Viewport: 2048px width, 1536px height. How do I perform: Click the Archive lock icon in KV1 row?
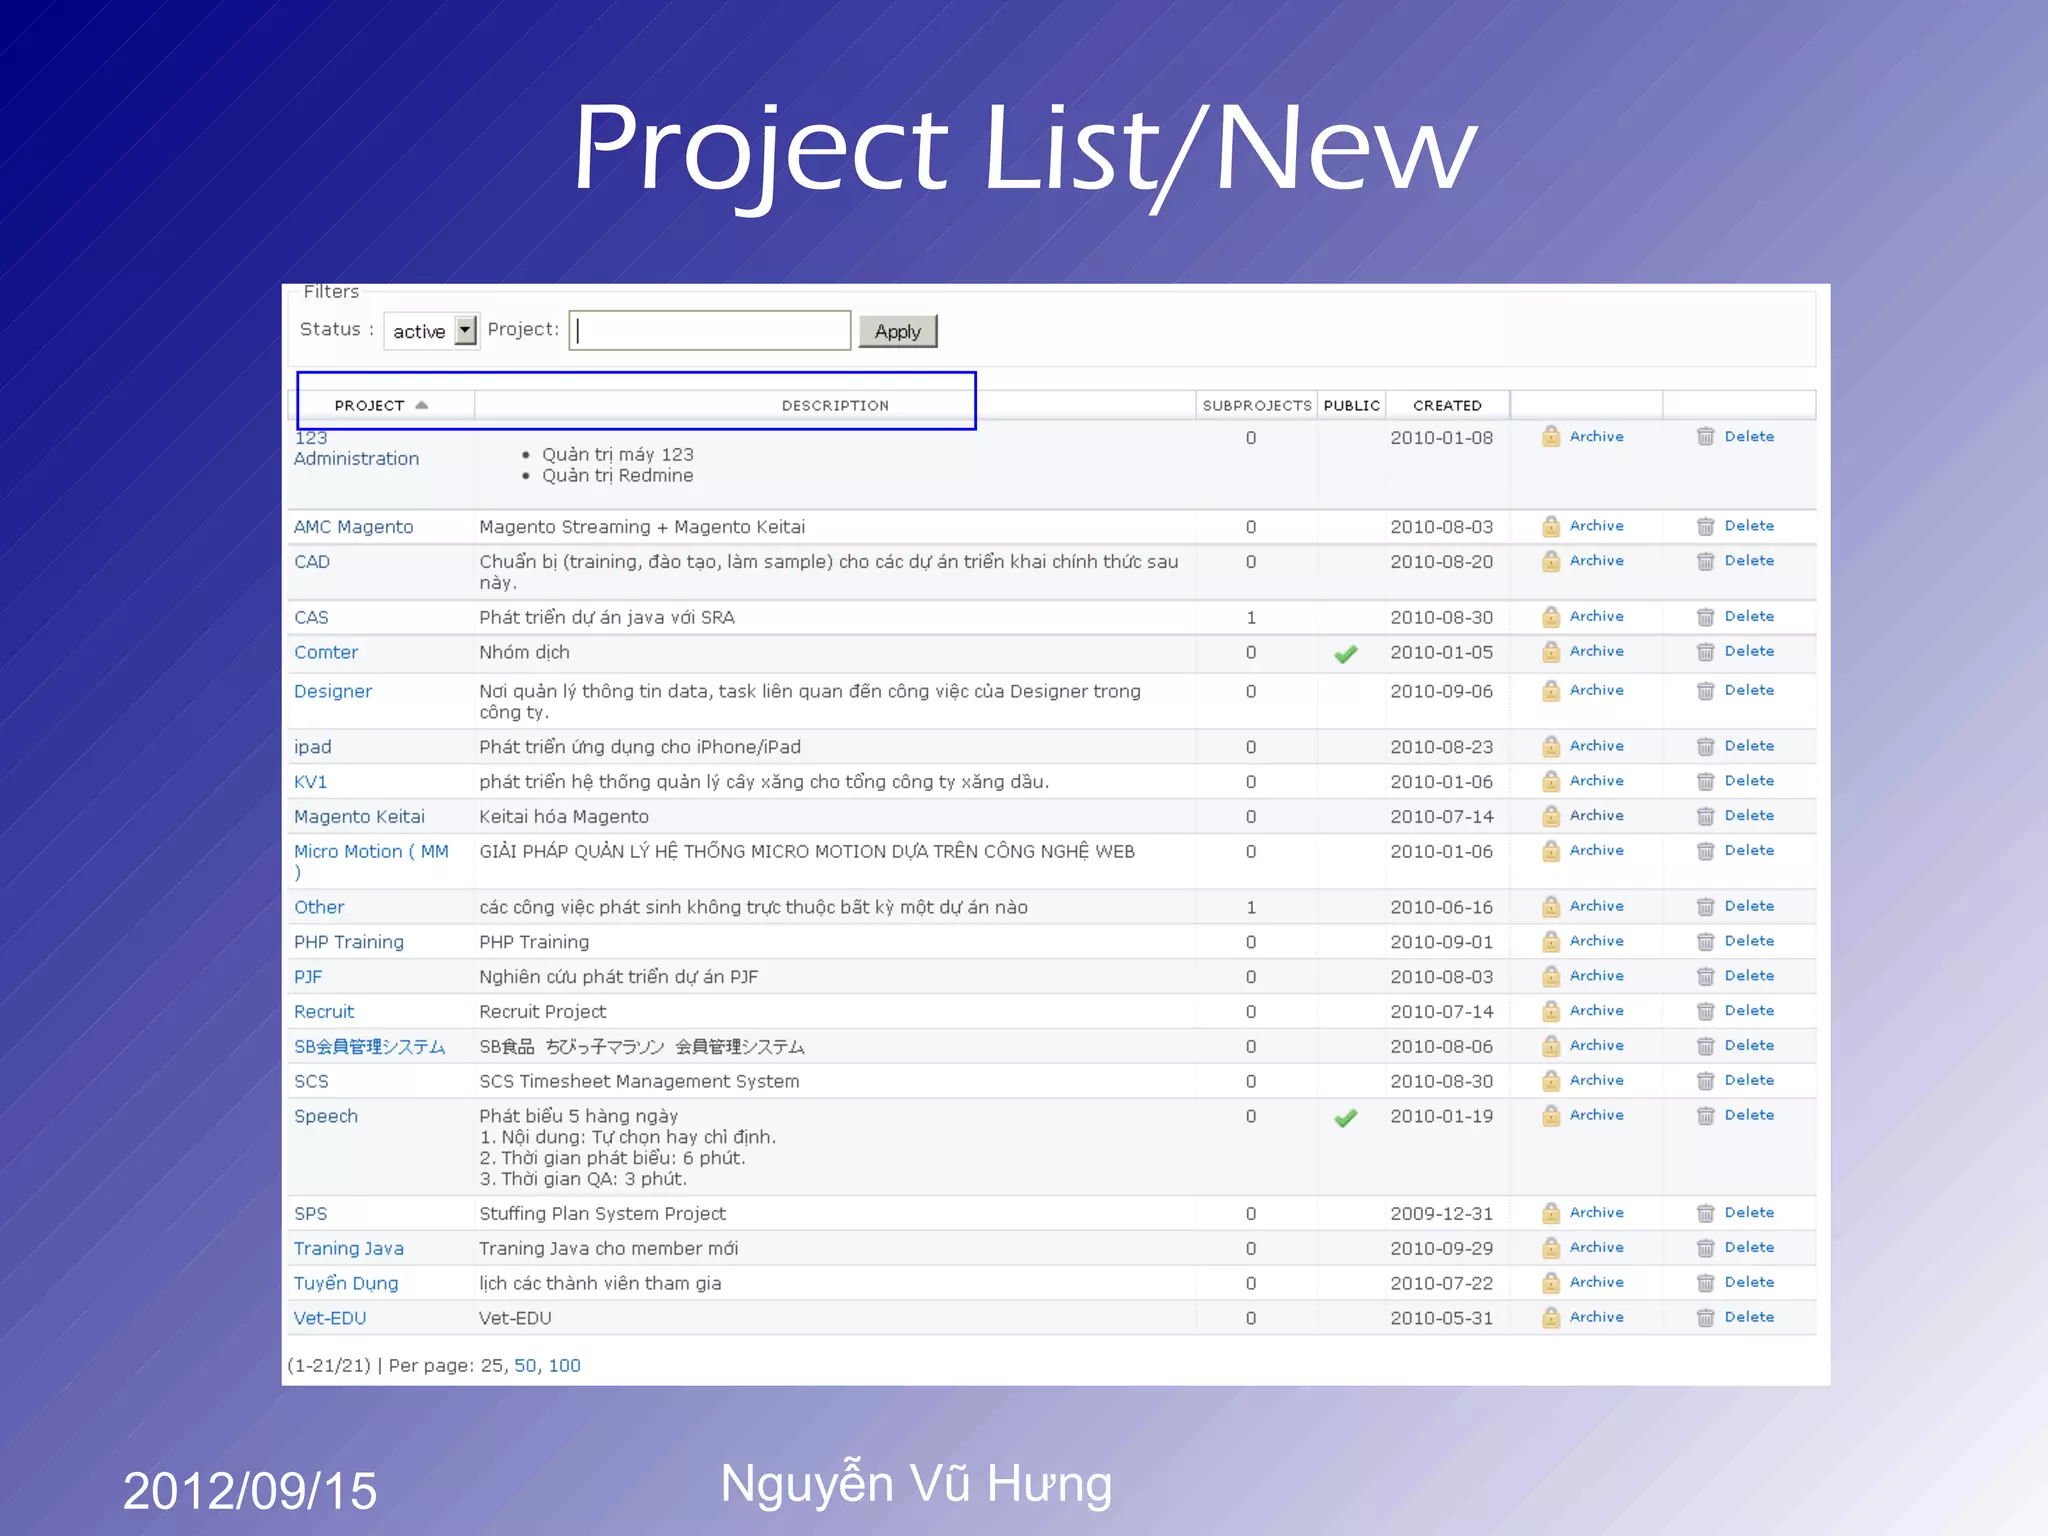click(1551, 781)
